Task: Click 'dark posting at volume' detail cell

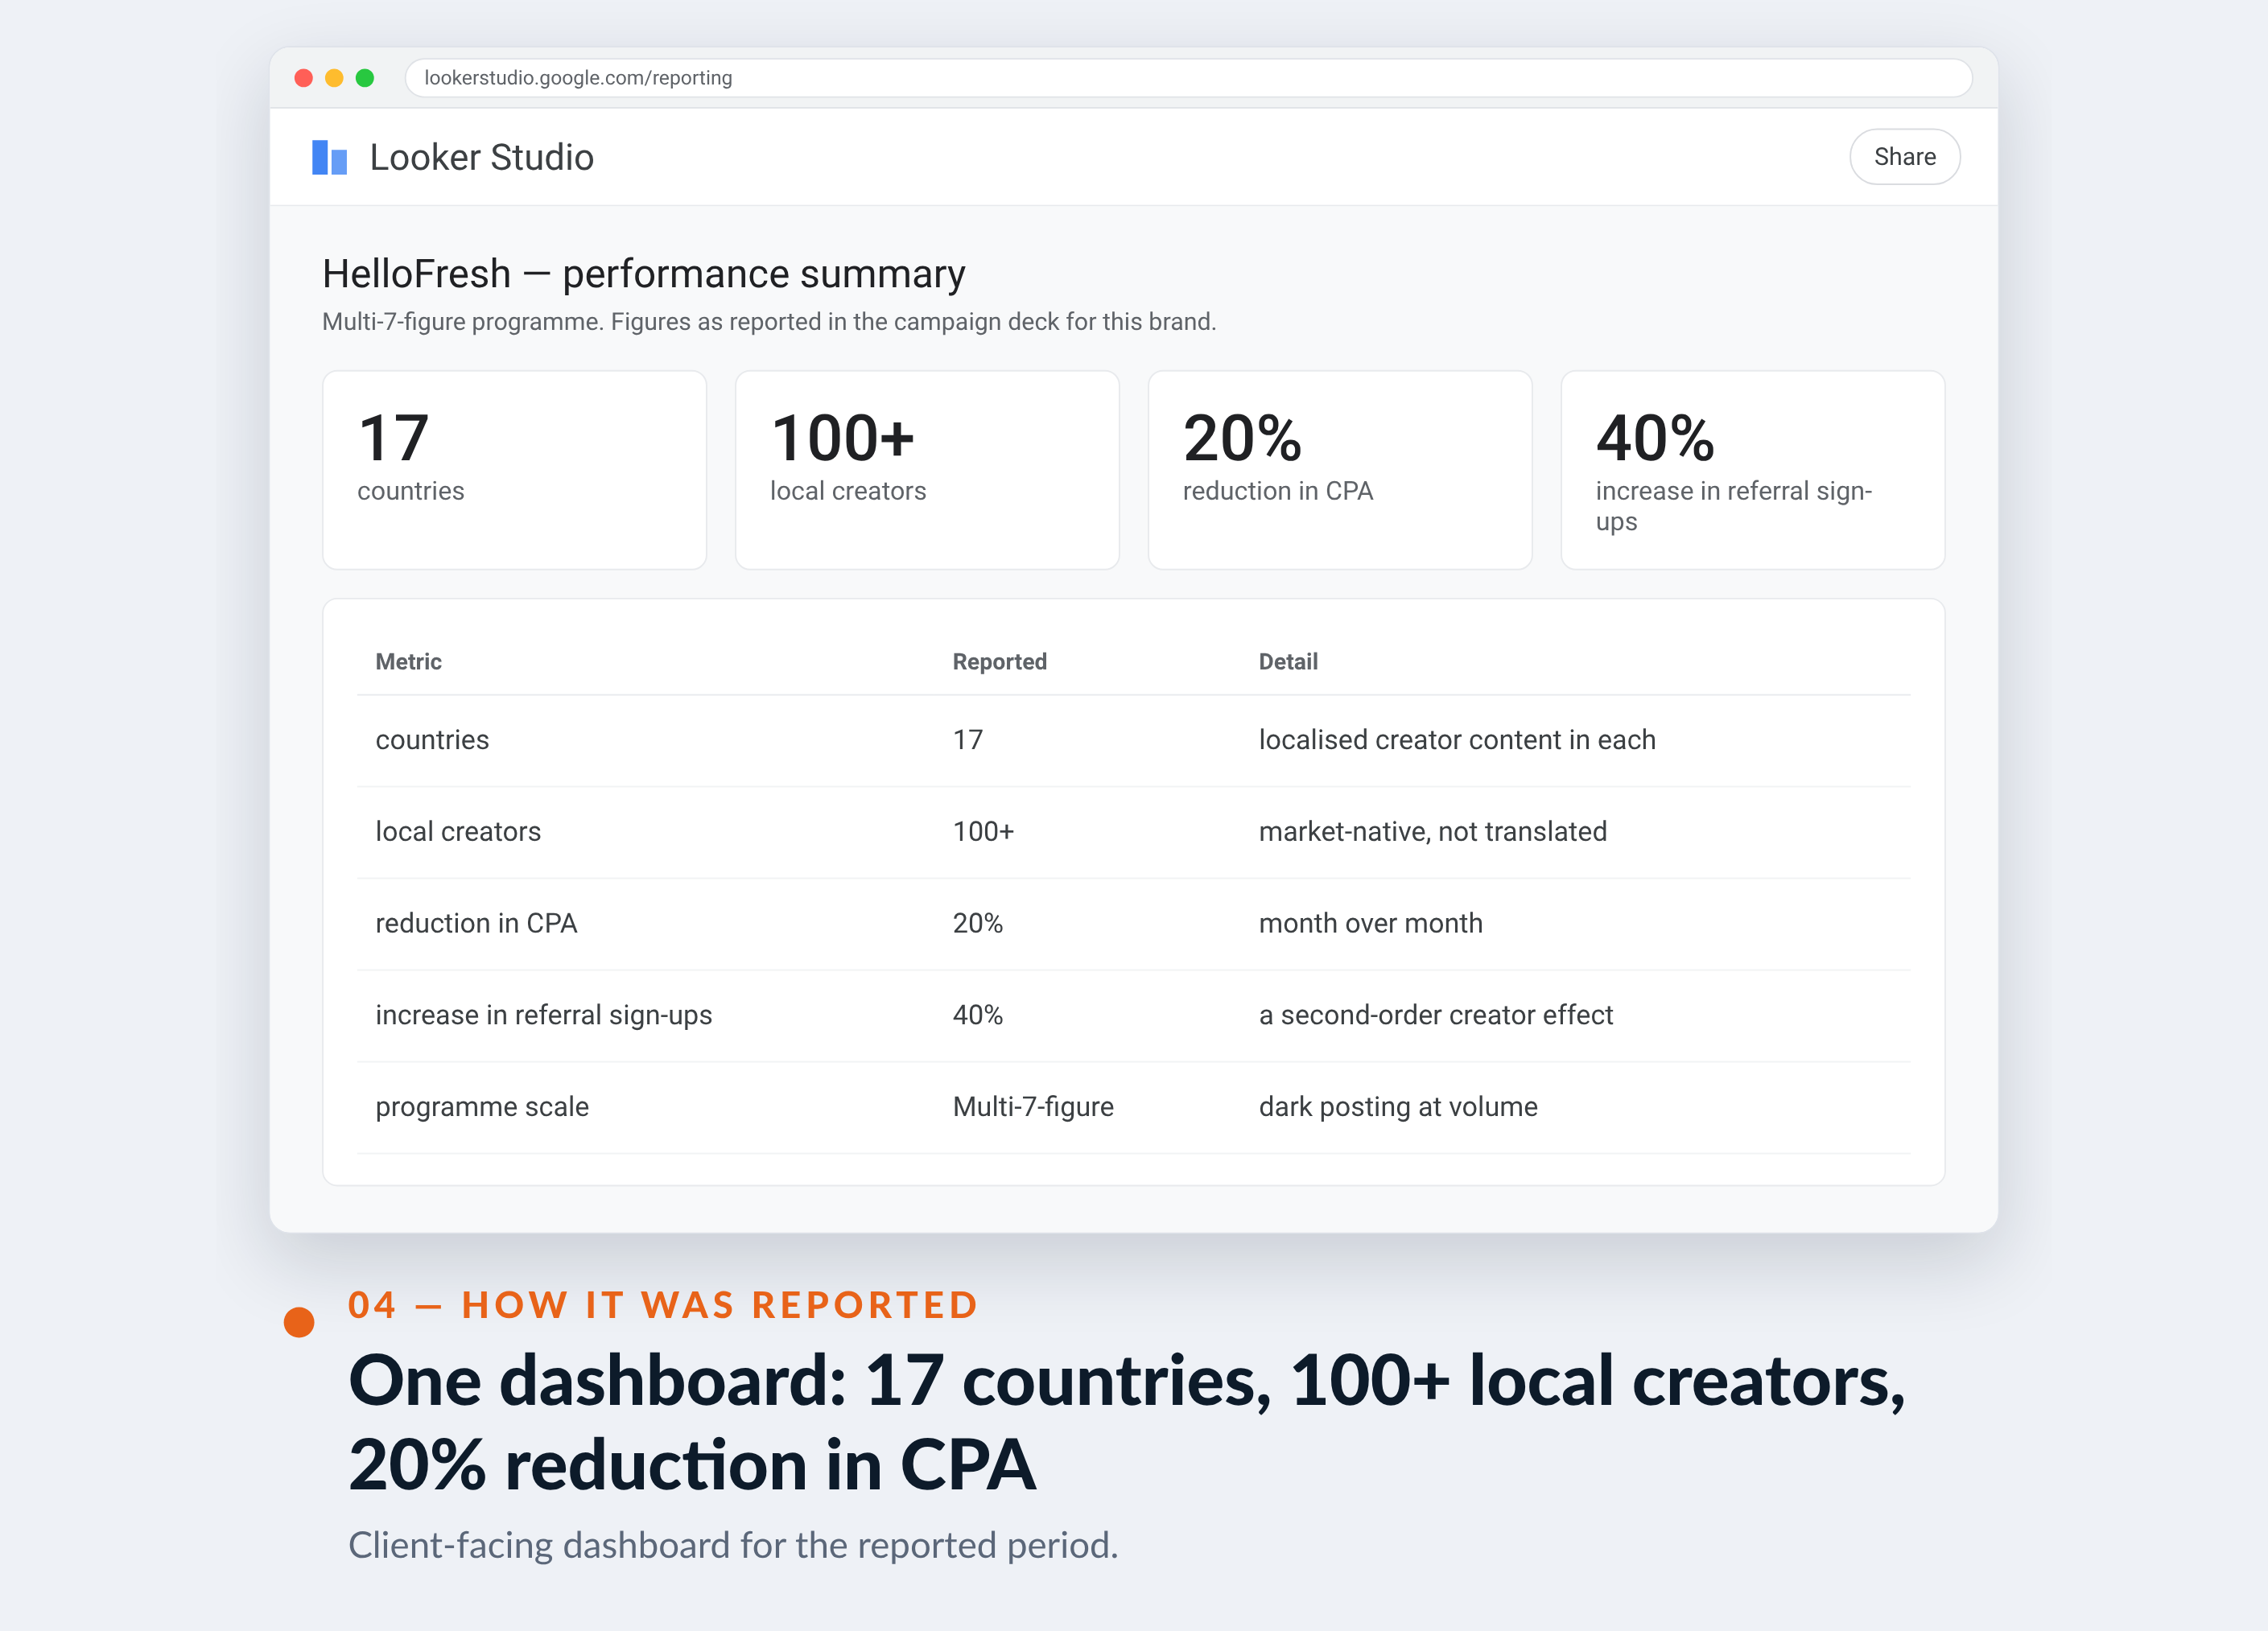Action: click(1398, 1107)
